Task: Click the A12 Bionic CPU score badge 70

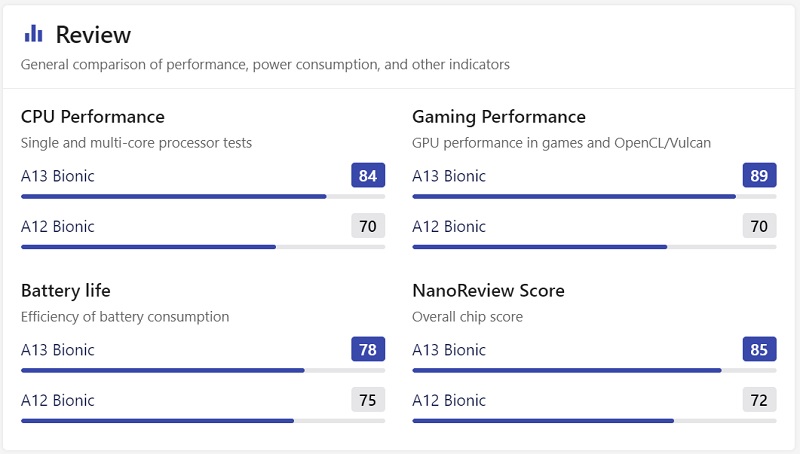Action: pos(368,226)
